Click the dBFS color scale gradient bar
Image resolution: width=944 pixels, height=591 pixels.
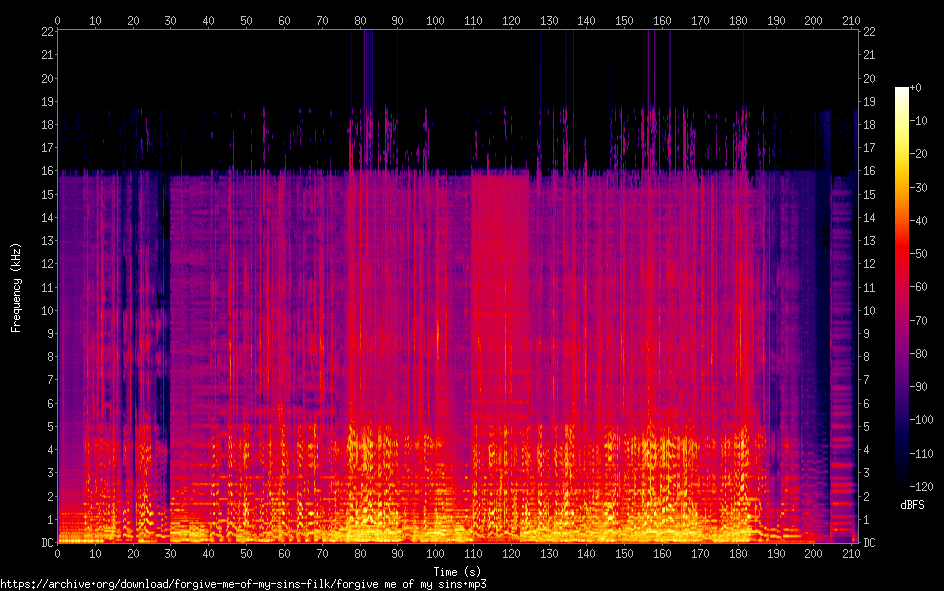(901, 286)
